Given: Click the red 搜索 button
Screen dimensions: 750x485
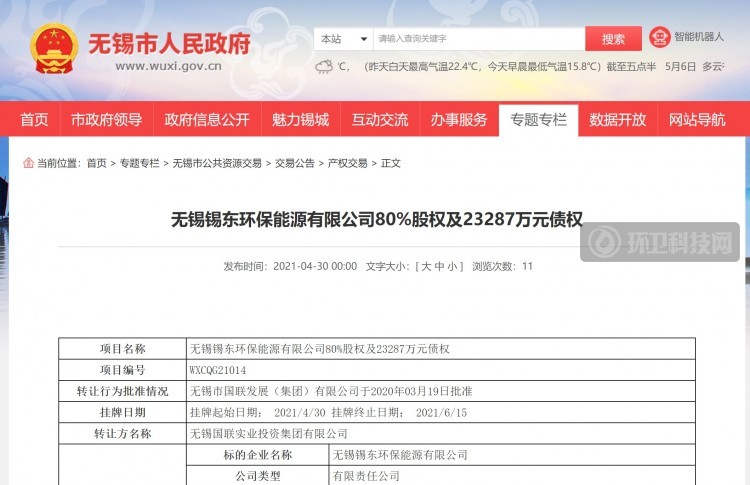Looking at the screenshot, I should tap(613, 39).
